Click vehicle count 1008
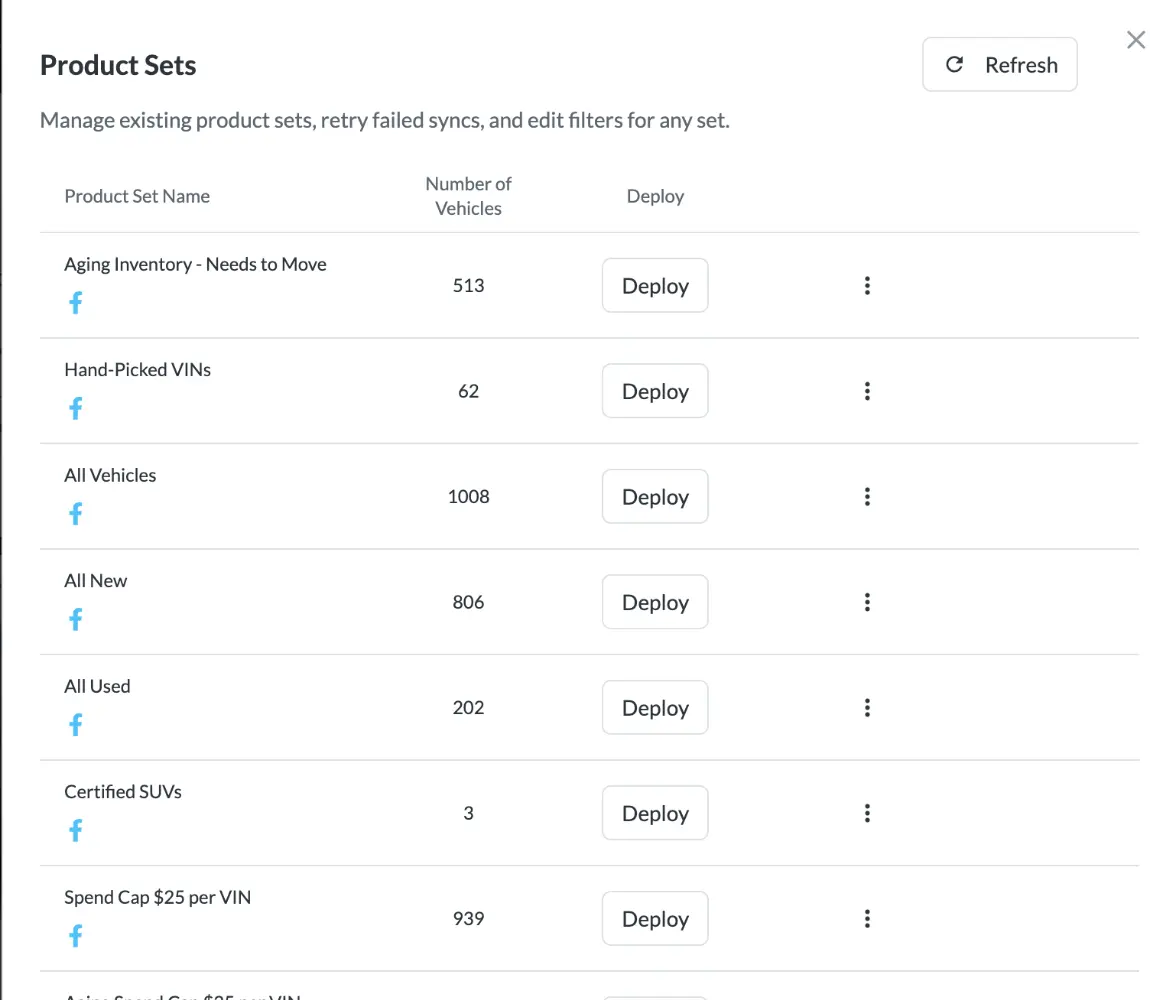The height and width of the screenshot is (1000, 1150). 469,497
